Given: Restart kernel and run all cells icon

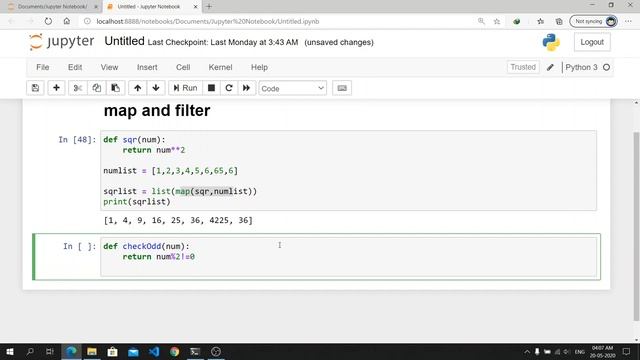Looking at the screenshot, I should click(x=247, y=88).
